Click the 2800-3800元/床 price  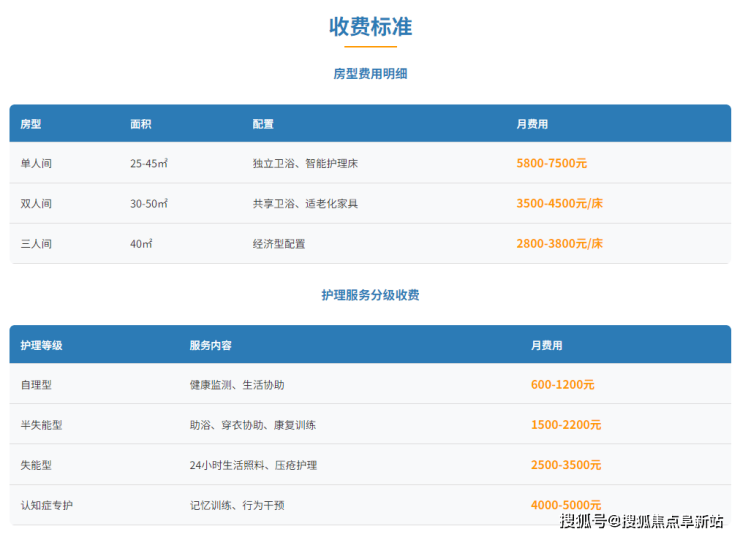point(559,243)
